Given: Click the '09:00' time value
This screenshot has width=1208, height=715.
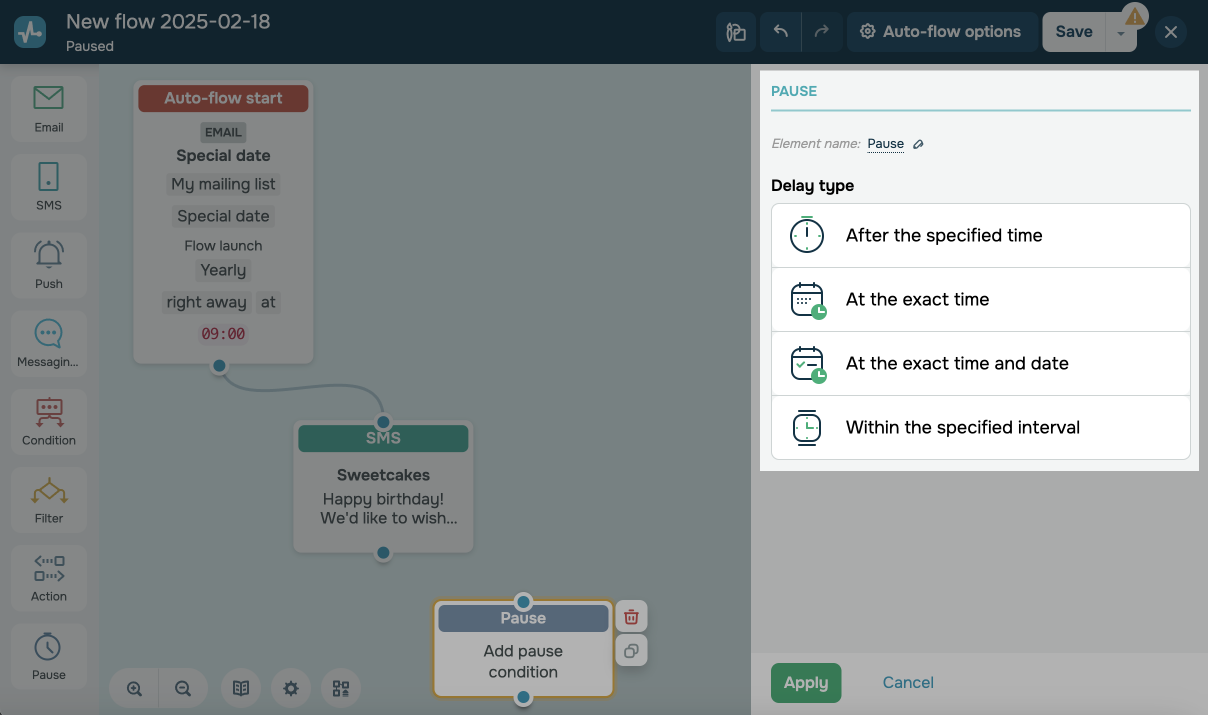Looking at the screenshot, I should click(223, 334).
